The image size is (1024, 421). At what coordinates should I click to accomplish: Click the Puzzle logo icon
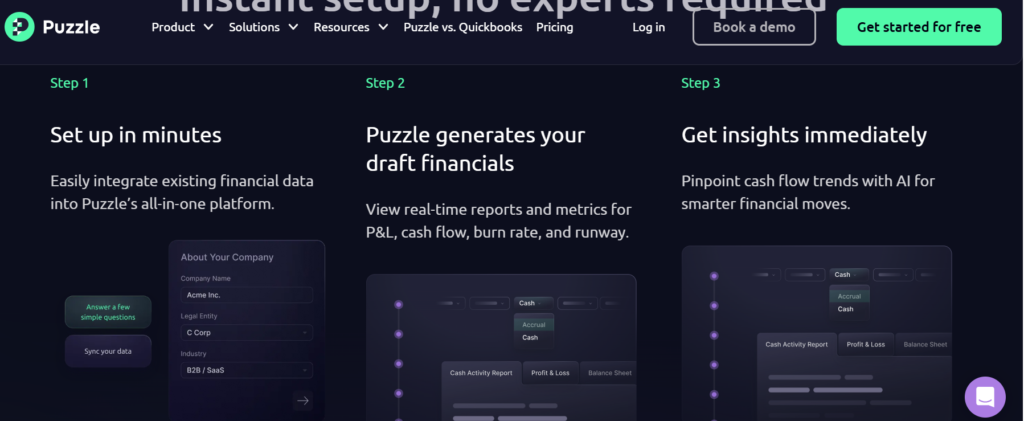click(19, 27)
